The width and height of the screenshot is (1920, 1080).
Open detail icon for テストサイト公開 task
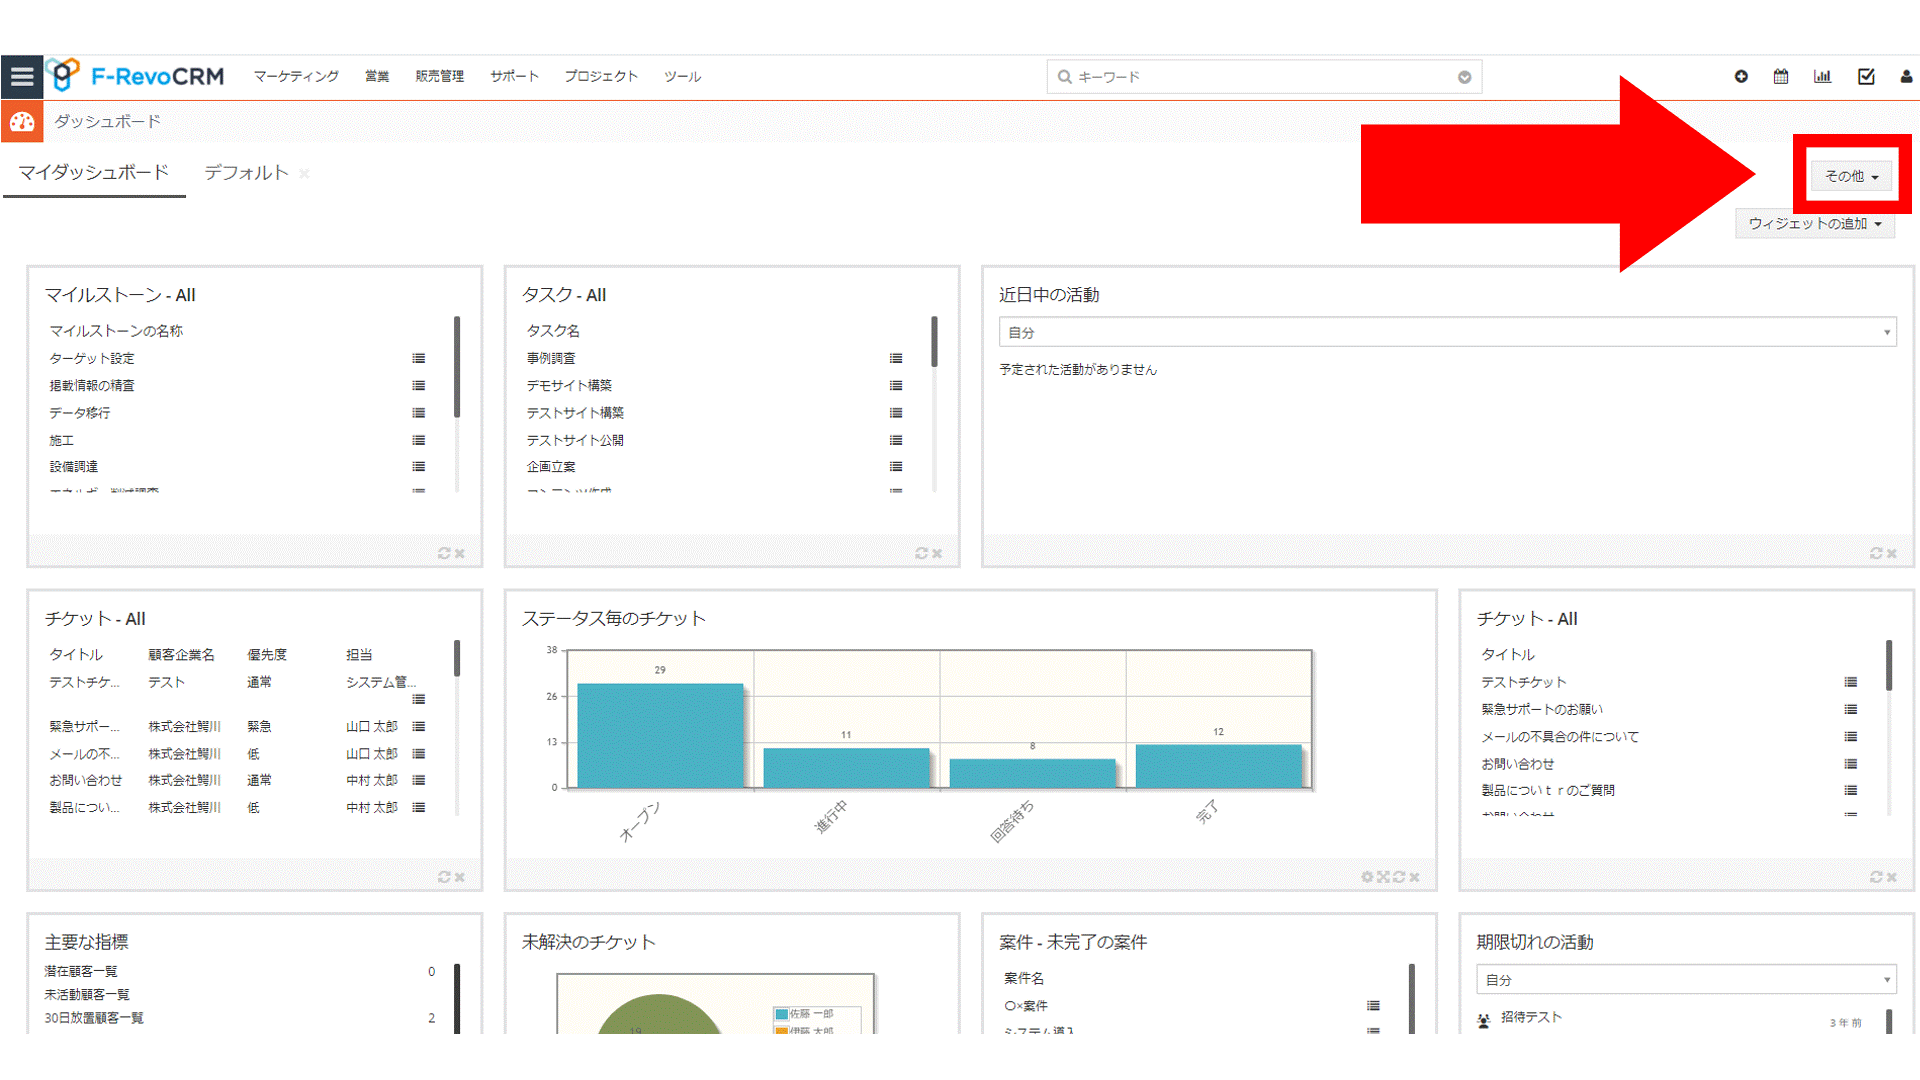(x=896, y=440)
